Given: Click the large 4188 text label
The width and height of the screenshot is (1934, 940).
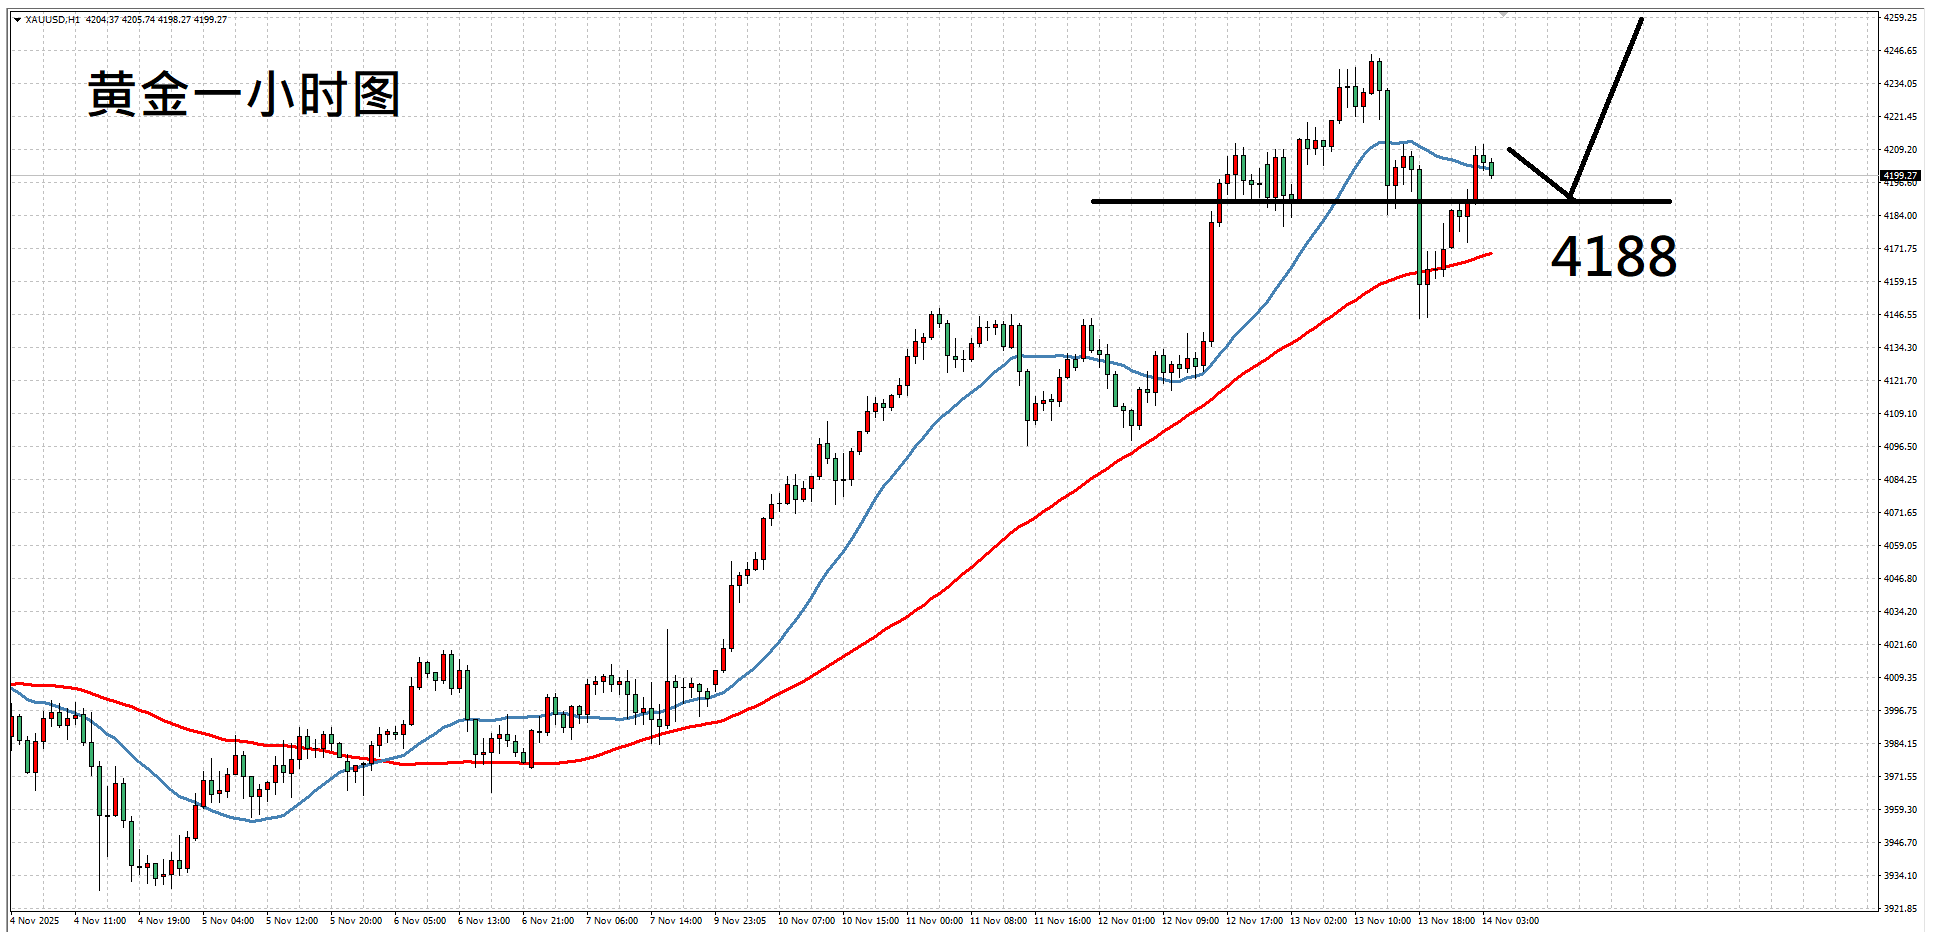Looking at the screenshot, I should 1613,257.
